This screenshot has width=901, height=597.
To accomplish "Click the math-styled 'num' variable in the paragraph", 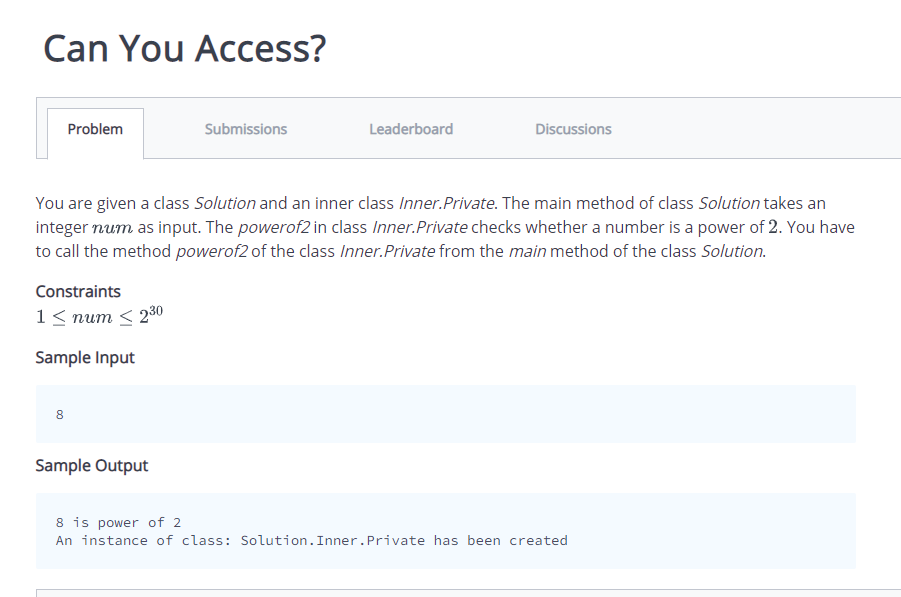I will point(113,228).
